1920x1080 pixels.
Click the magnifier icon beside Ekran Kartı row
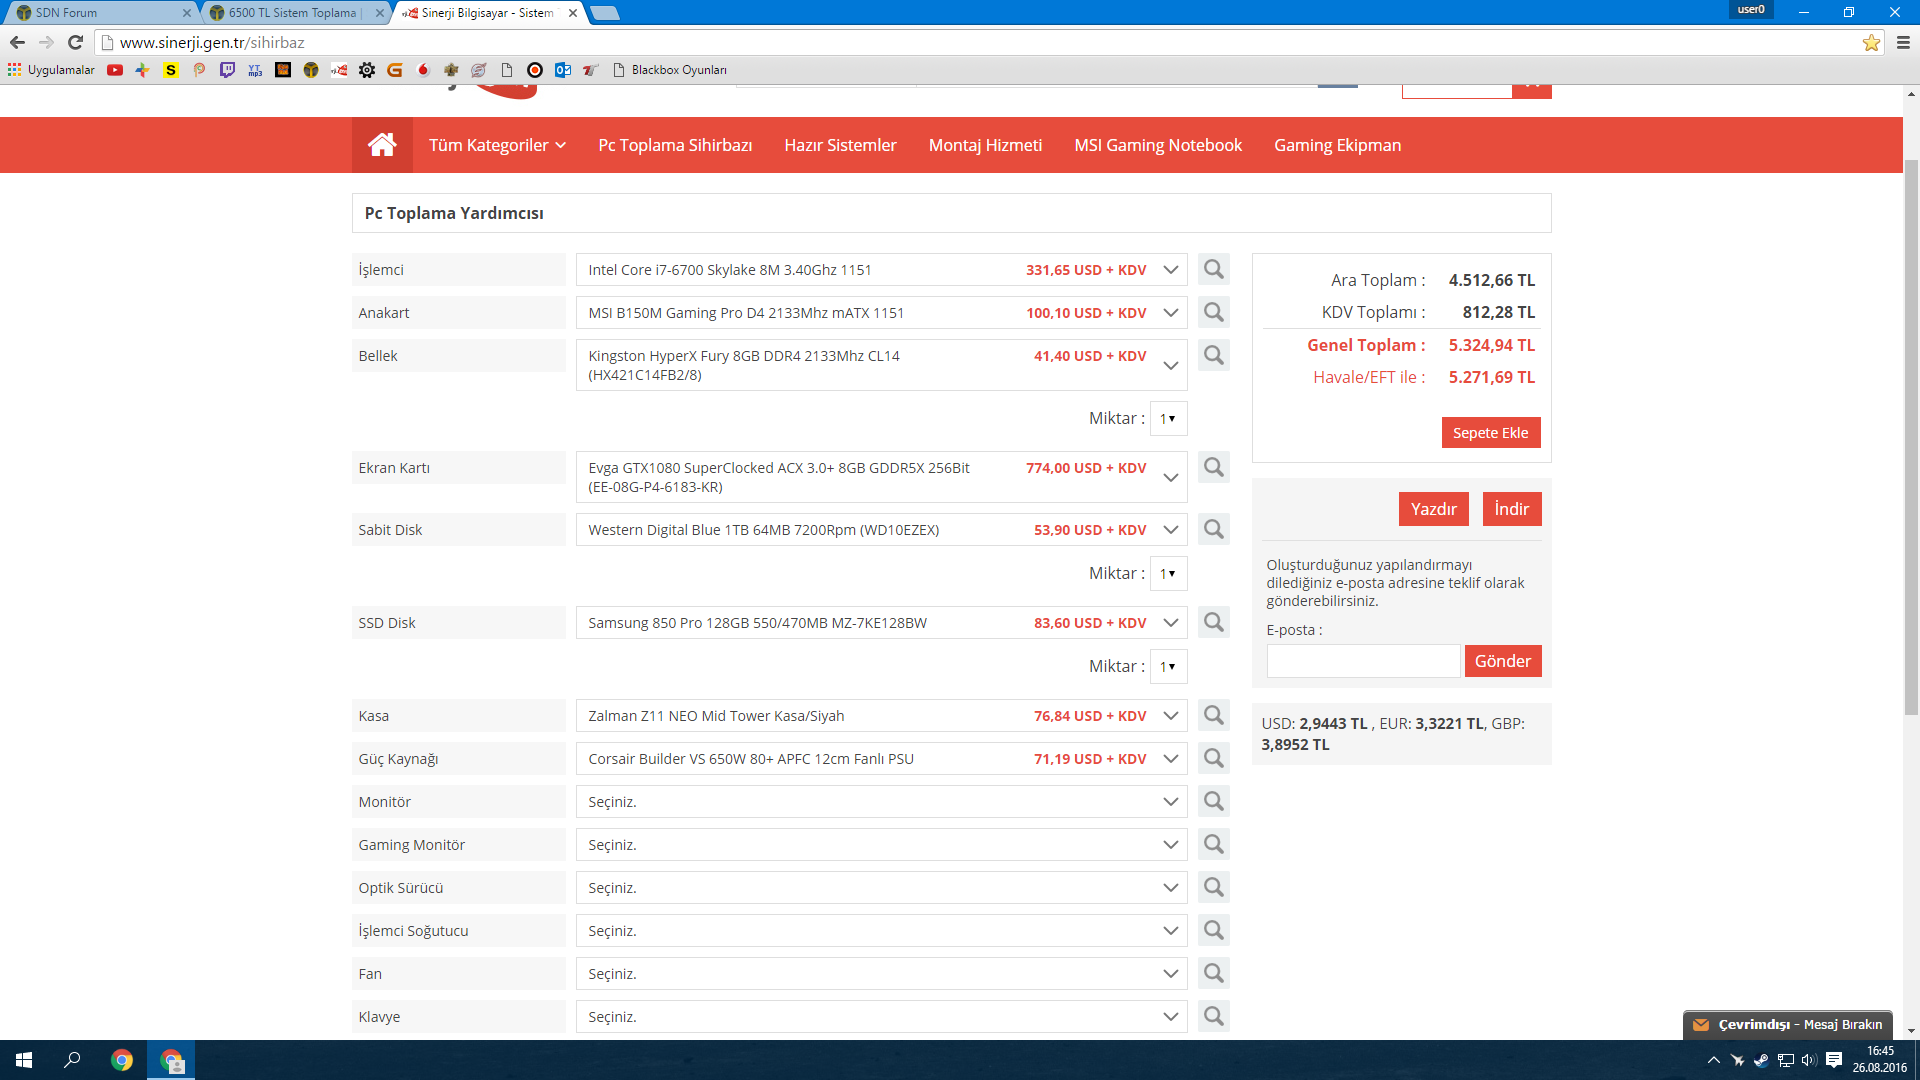(x=1213, y=468)
